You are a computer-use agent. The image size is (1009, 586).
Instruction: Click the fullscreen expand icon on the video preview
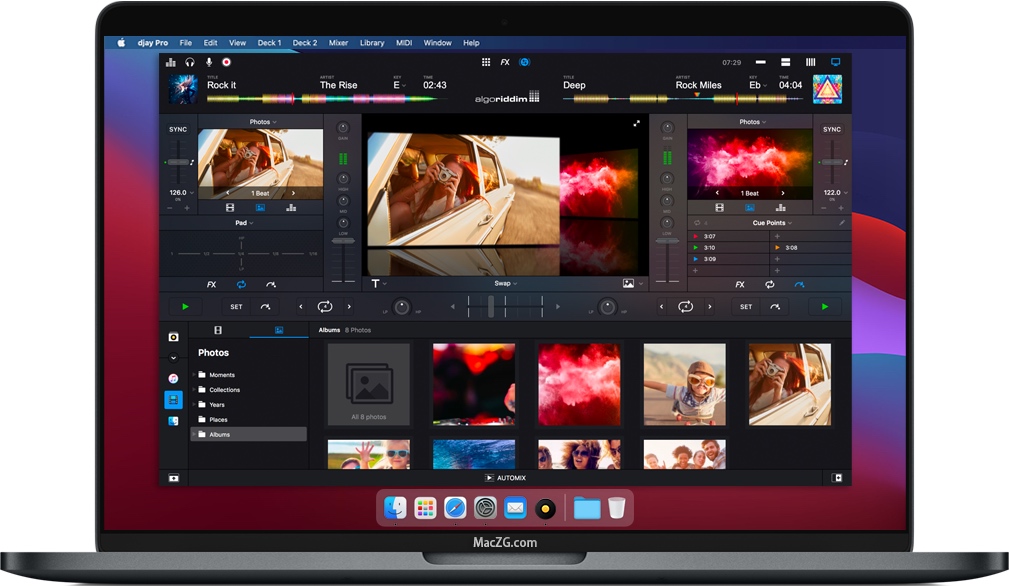point(637,123)
